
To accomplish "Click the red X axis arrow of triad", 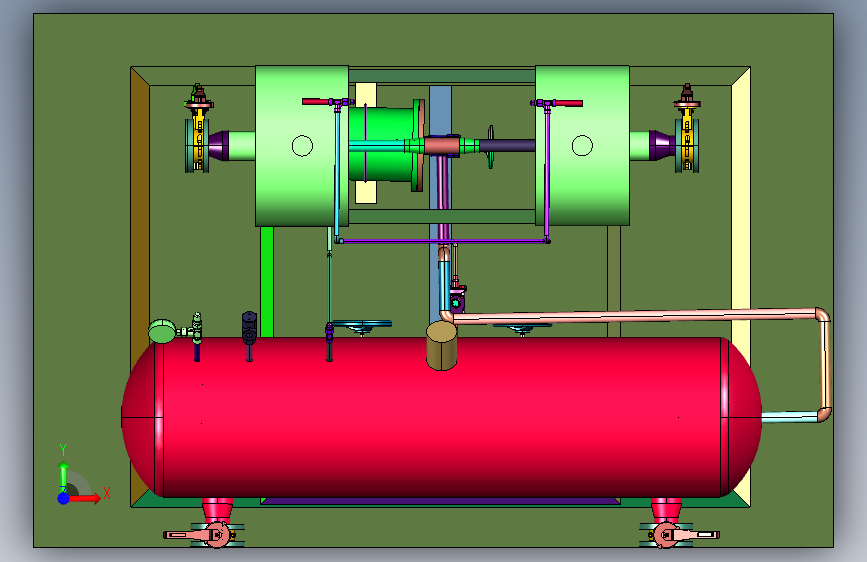I will click(85, 498).
